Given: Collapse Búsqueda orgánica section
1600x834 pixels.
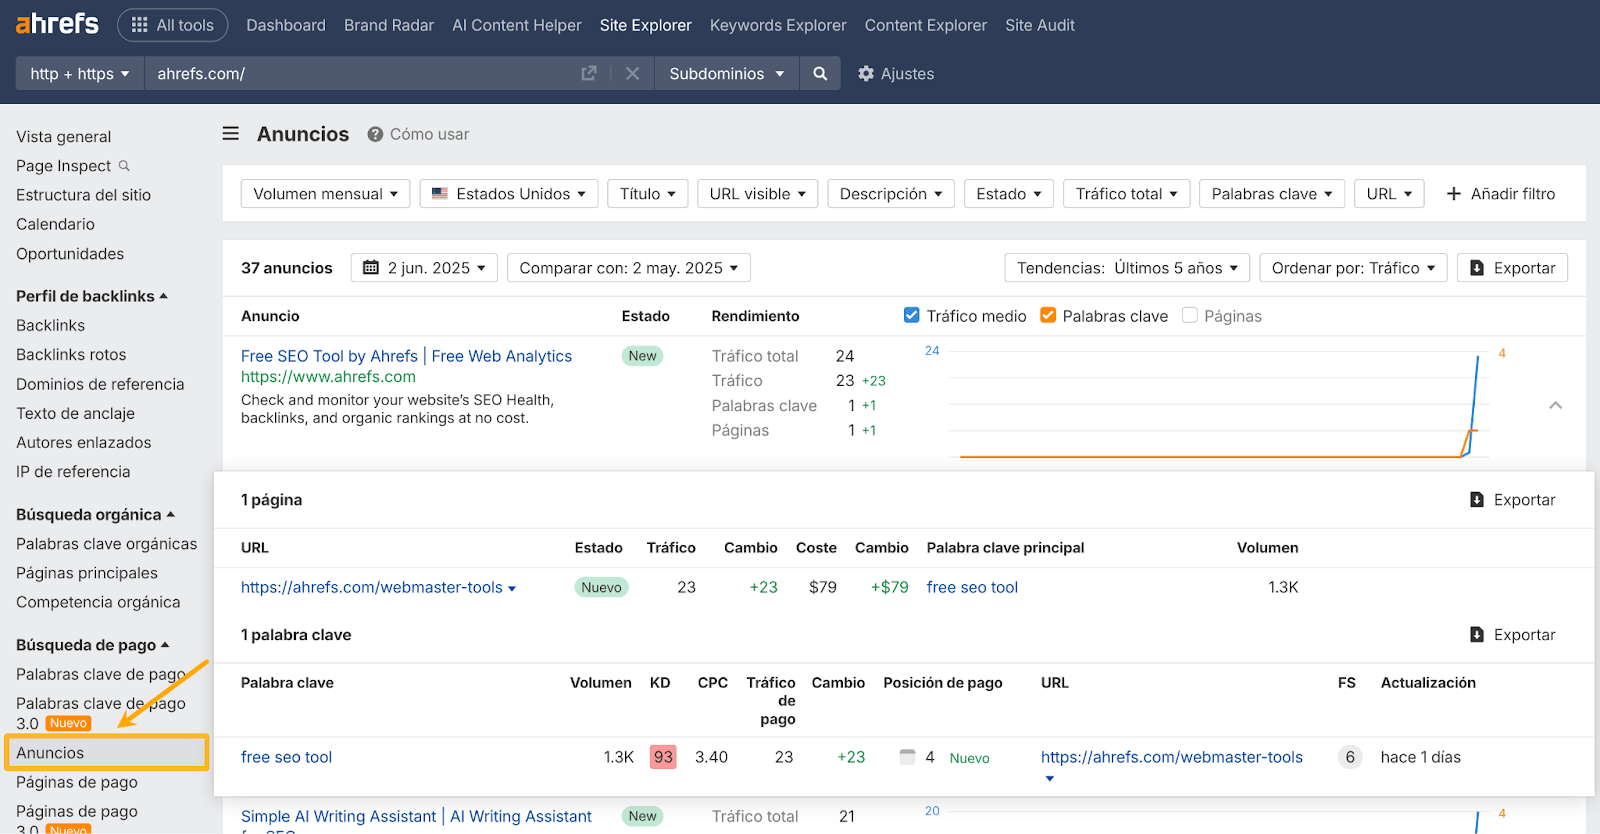Looking at the screenshot, I should [95, 514].
